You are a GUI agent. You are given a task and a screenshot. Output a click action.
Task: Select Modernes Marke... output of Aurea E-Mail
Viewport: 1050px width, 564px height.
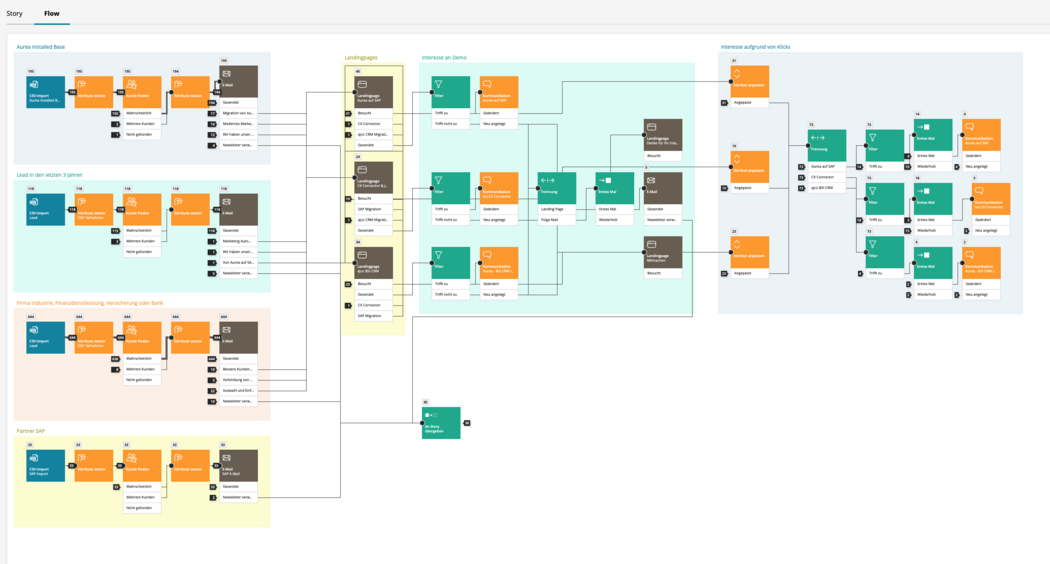coord(238,124)
